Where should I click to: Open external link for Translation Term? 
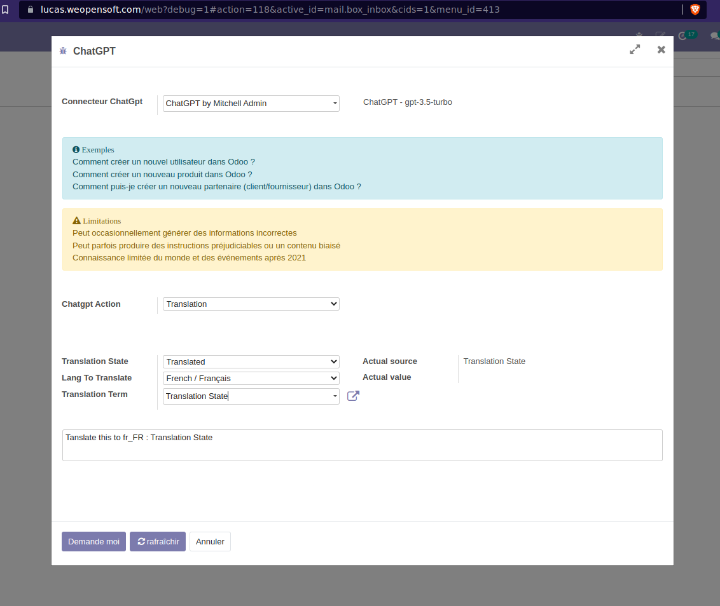[353, 396]
